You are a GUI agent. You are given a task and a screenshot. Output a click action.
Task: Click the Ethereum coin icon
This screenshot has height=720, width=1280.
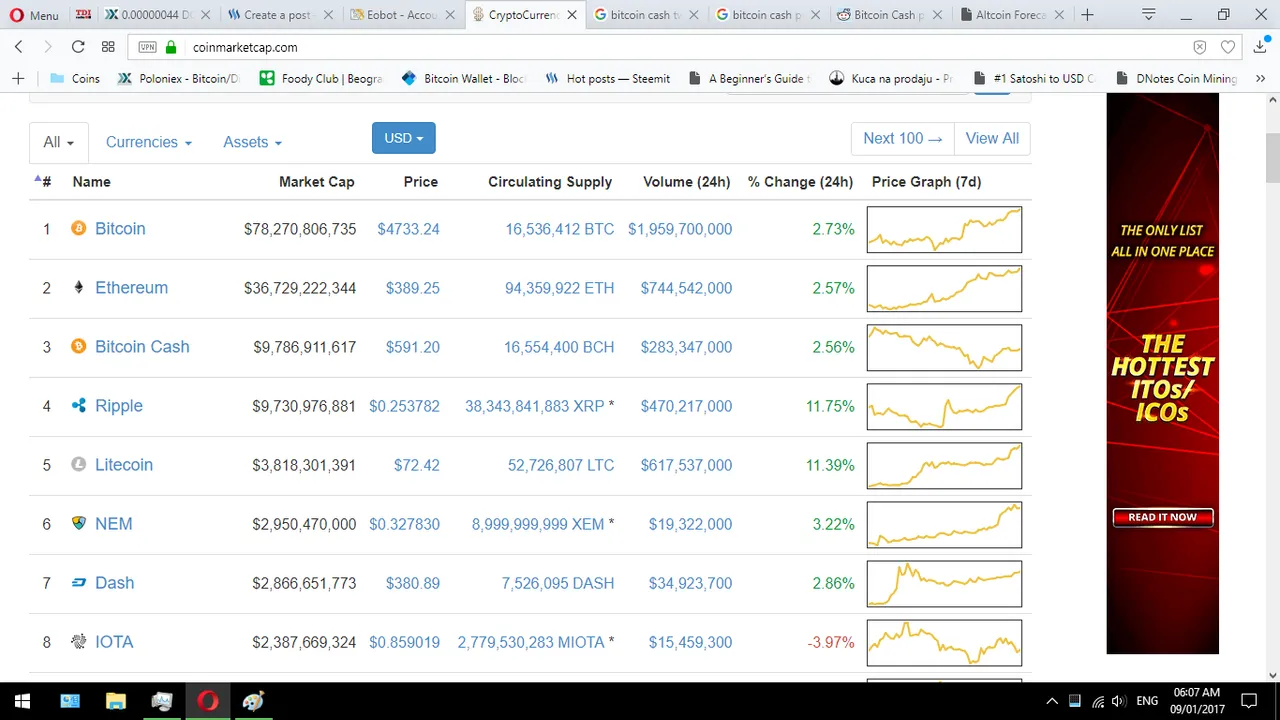[x=79, y=288]
